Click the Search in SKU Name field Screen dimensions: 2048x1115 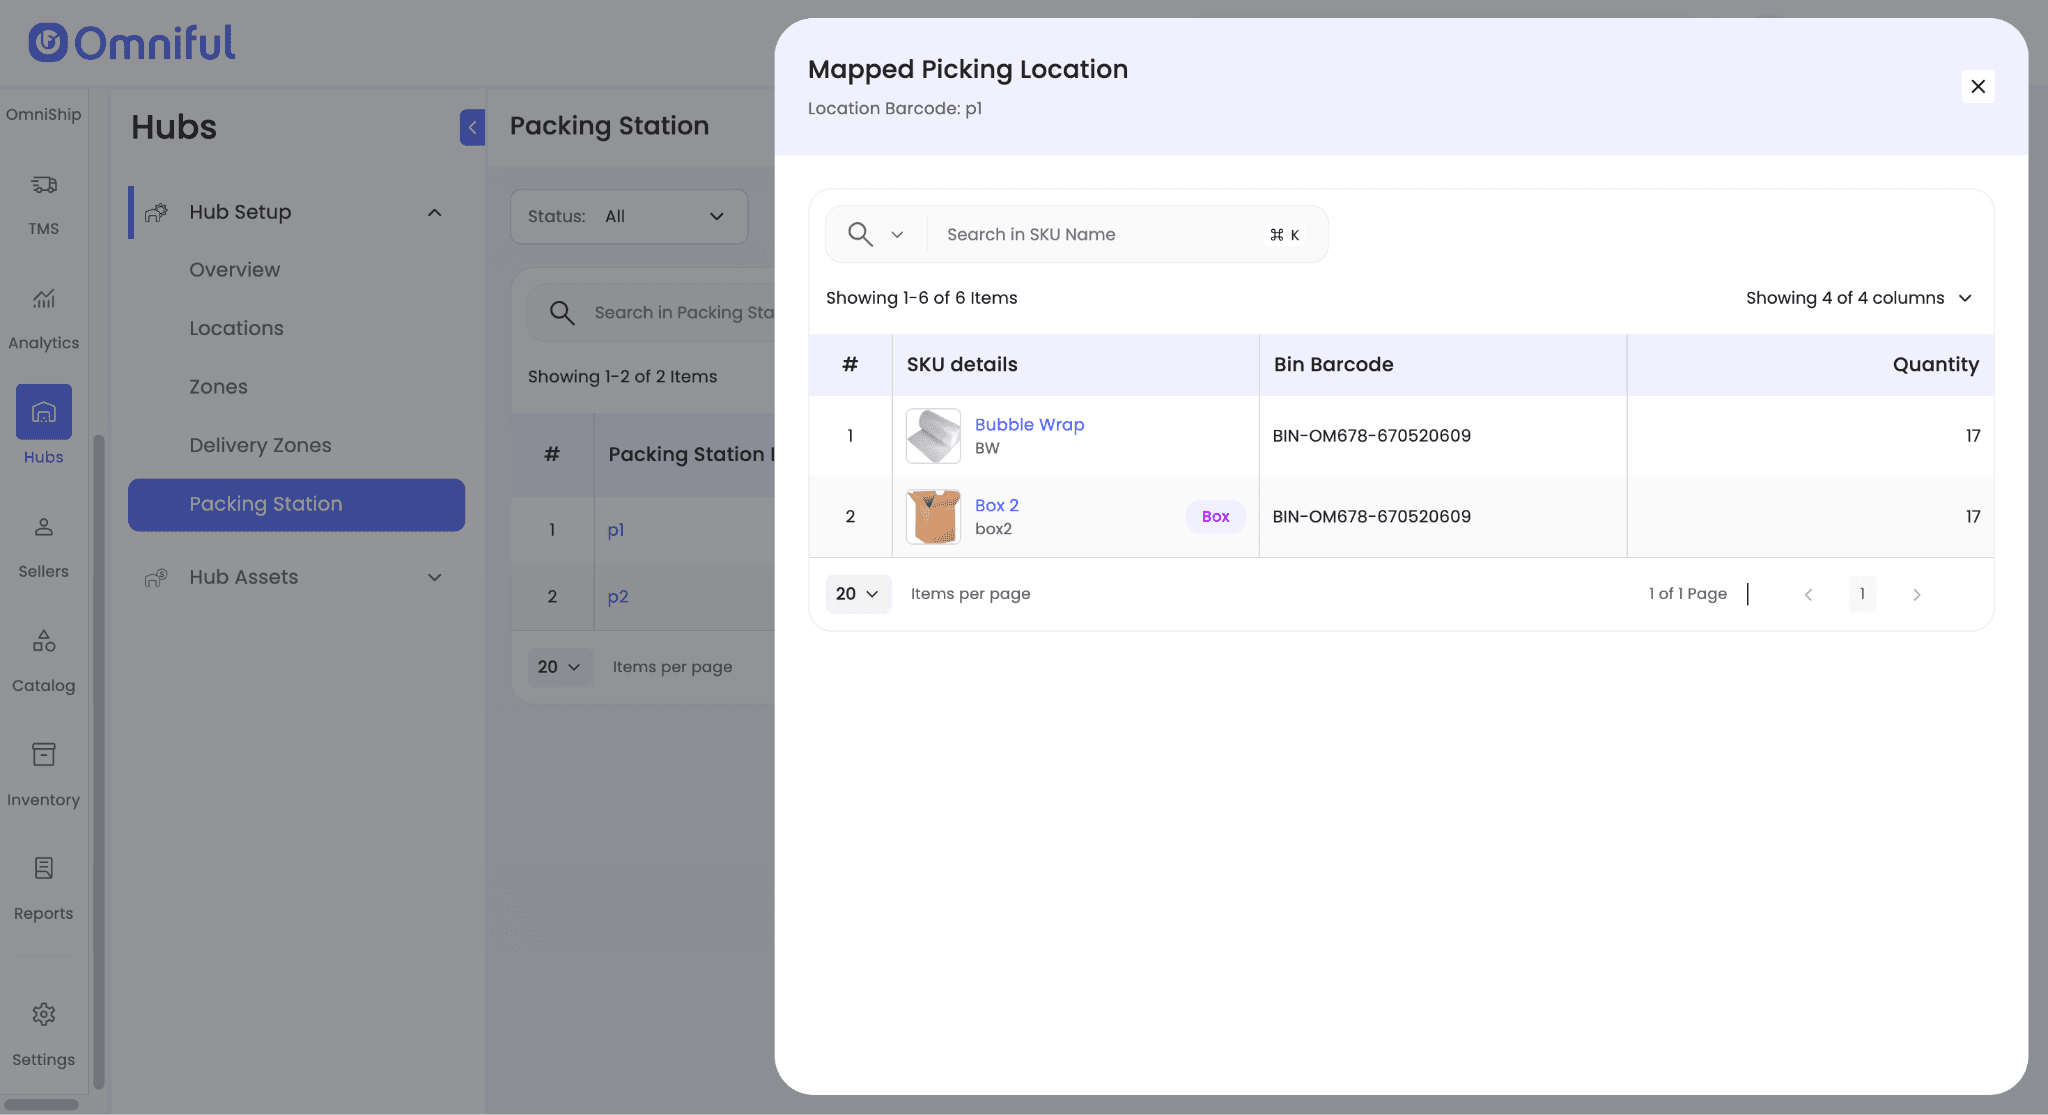(x=1100, y=235)
